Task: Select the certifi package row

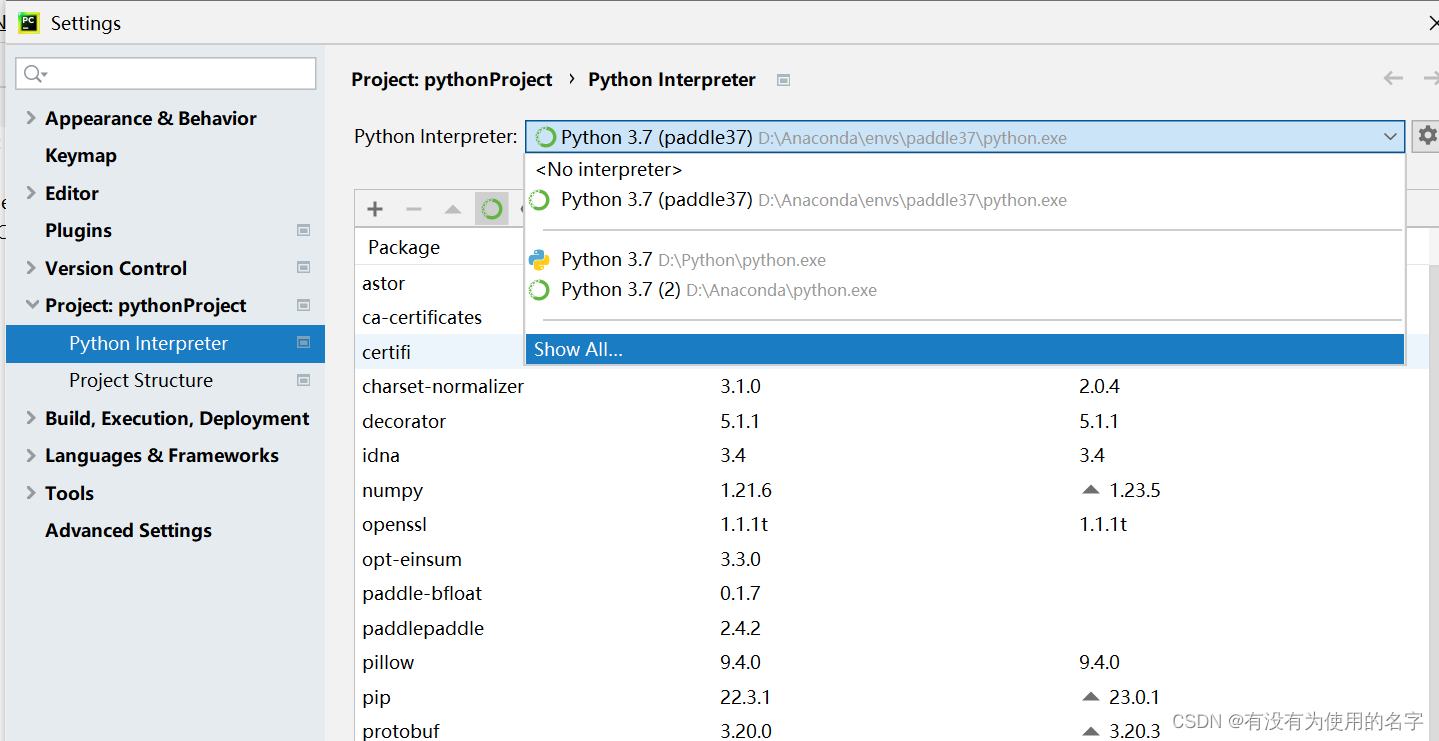Action: [440, 352]
